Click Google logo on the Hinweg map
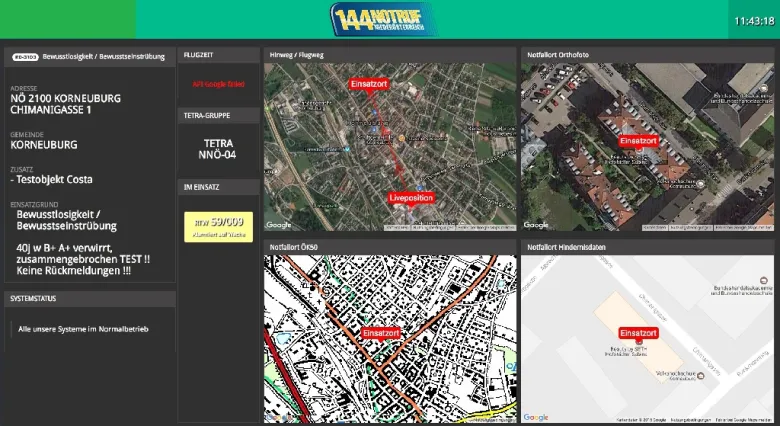Image resolution: width=780 pixels, height=426 pixels. click(279, 225)
